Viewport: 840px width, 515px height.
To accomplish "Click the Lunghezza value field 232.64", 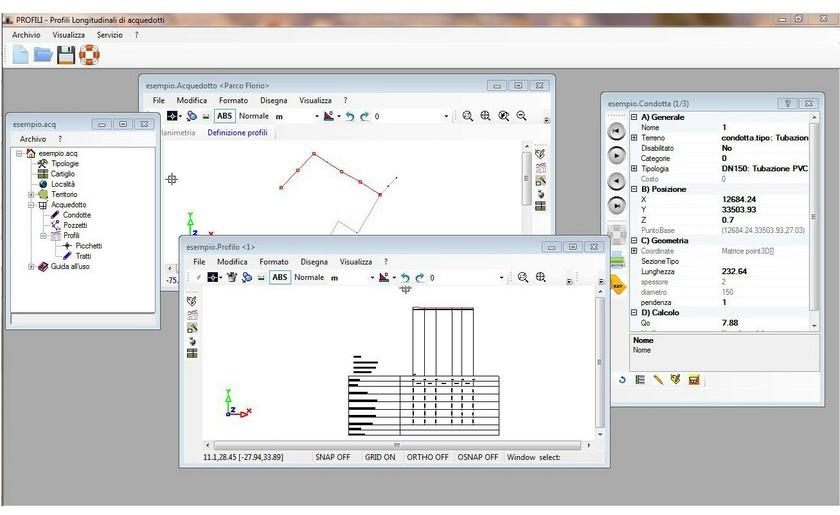I will pyautogui.click(x=735, y=271).
